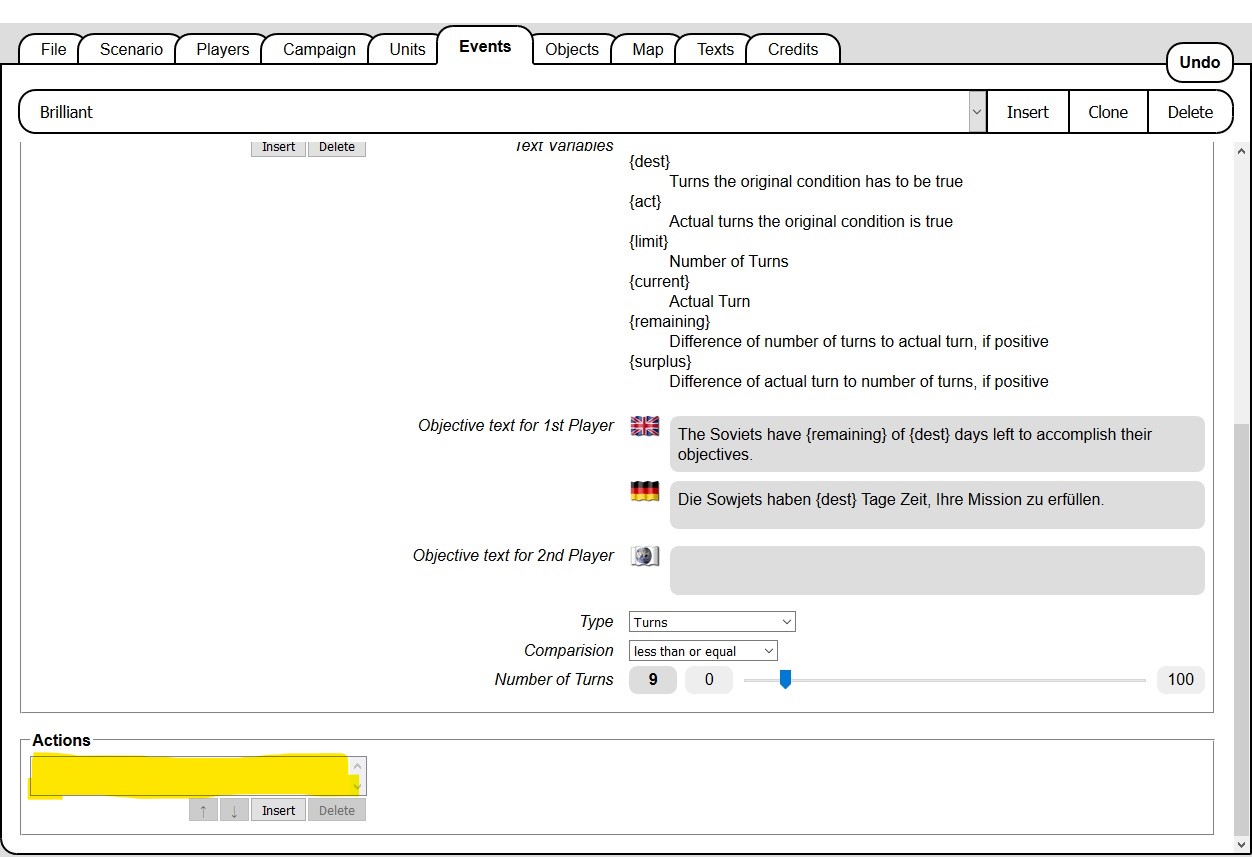Click the German flag icon
The image size is (1252, 857).
645,491
